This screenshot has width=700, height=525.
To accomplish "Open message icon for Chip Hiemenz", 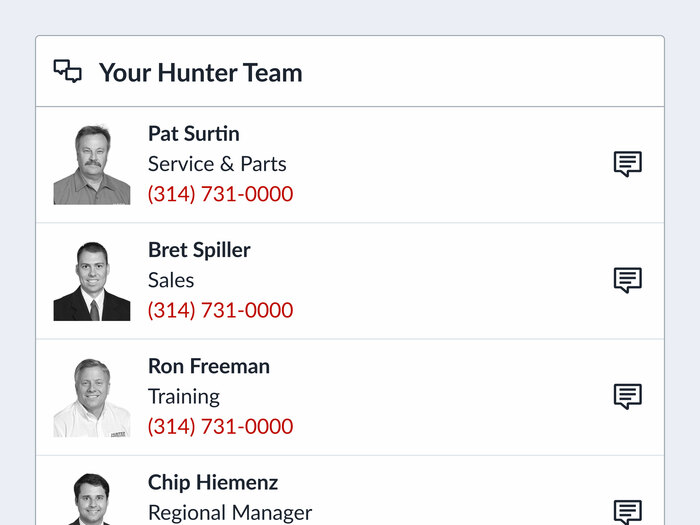I will [x=628, y=512].
